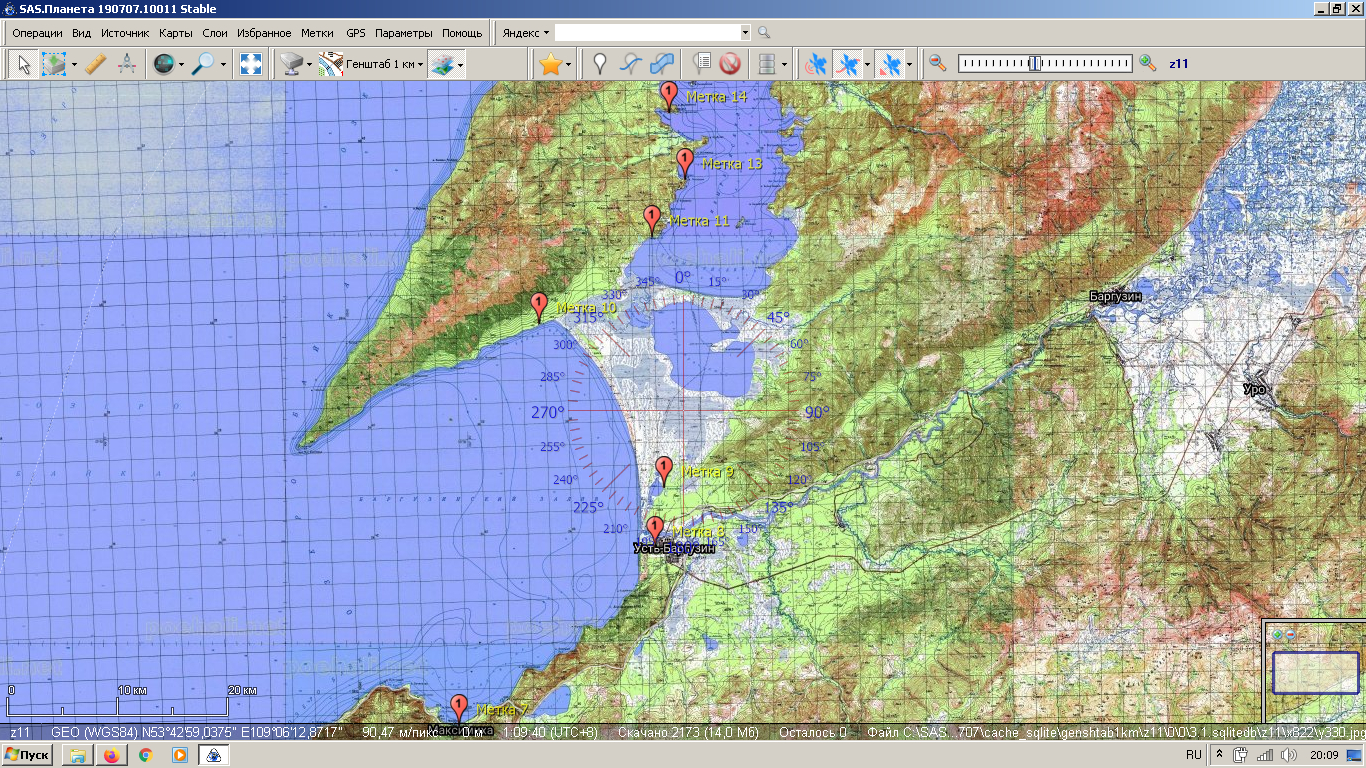Open the Яндекс search provider dropdown
The height and width of the screenshot is (768, 1366).
525,33
